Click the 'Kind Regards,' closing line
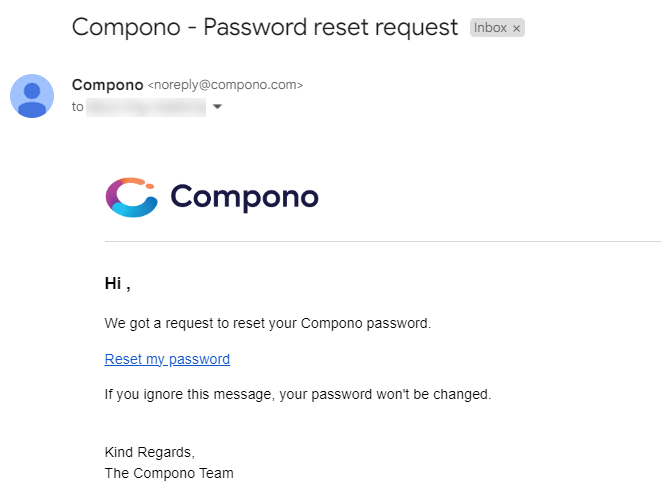 (x=150, y=452)
